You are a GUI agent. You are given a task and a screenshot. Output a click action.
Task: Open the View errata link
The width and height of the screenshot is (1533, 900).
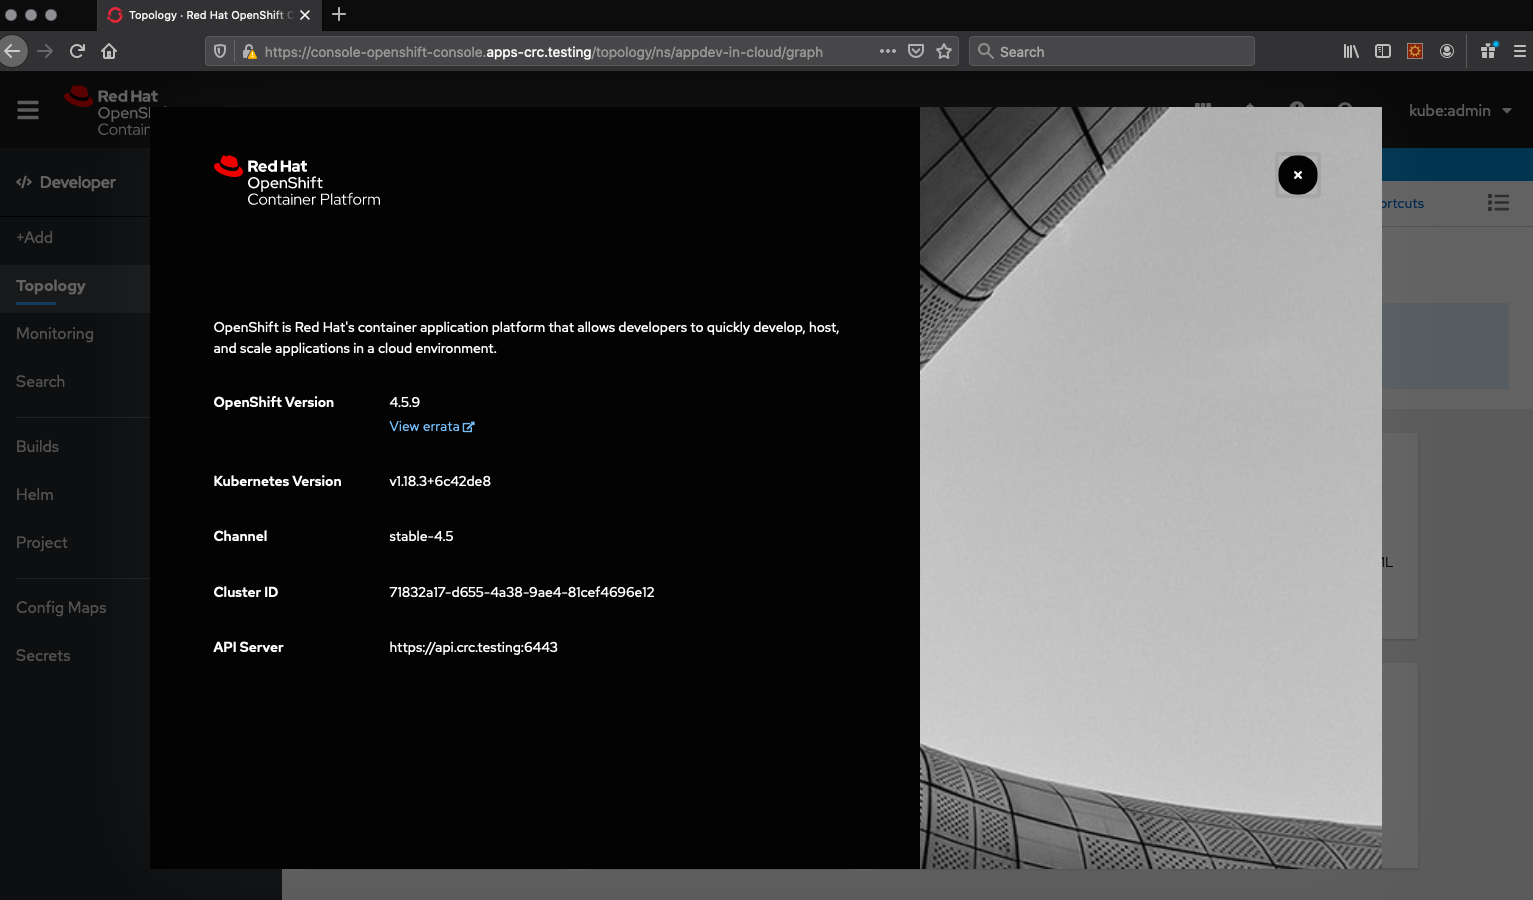coord(425,426)
